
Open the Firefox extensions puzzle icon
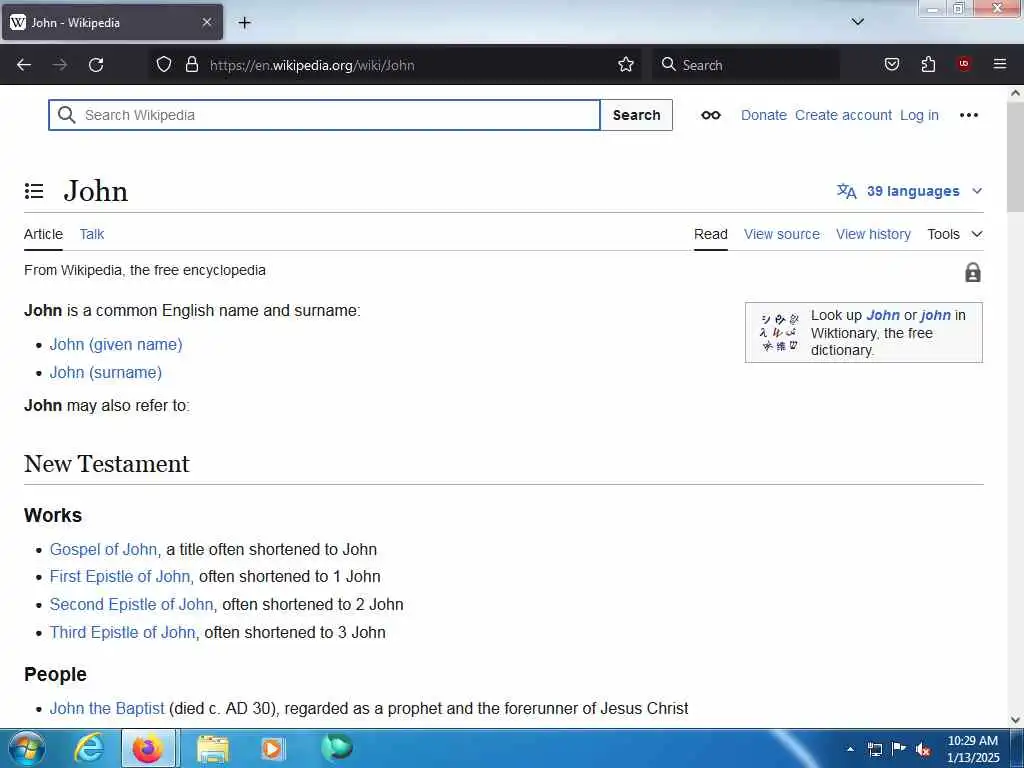928,64
